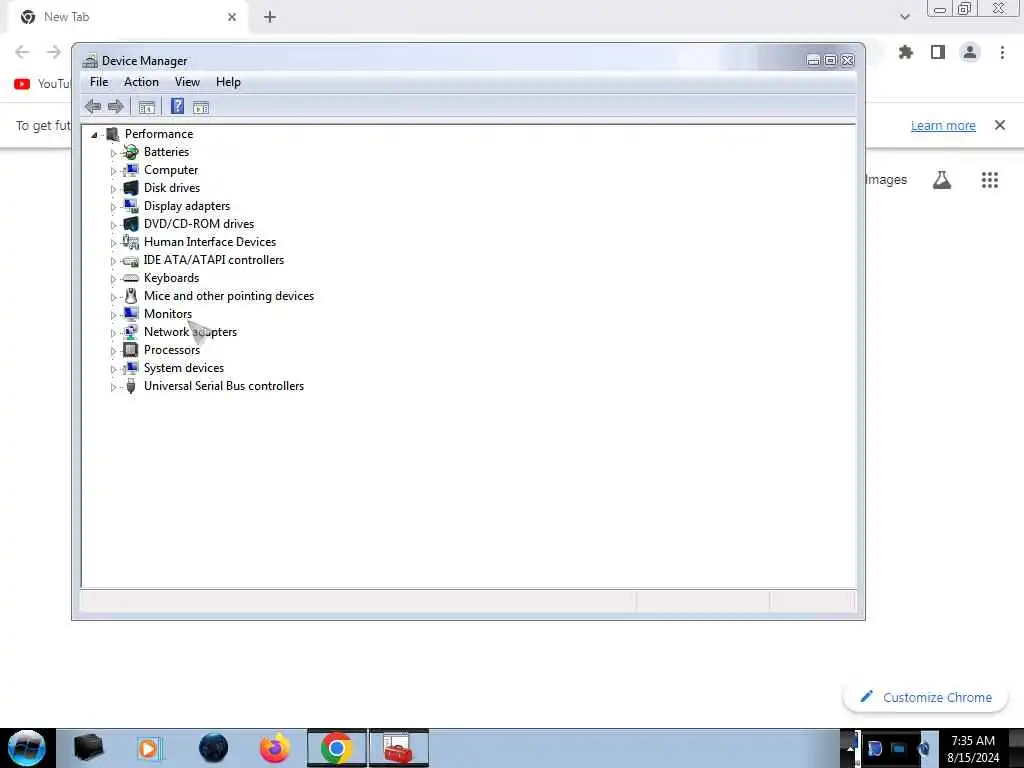The height and width of the screenshot is (768, 1024).
Task: Select the System devices row
Action: point(184,368)
